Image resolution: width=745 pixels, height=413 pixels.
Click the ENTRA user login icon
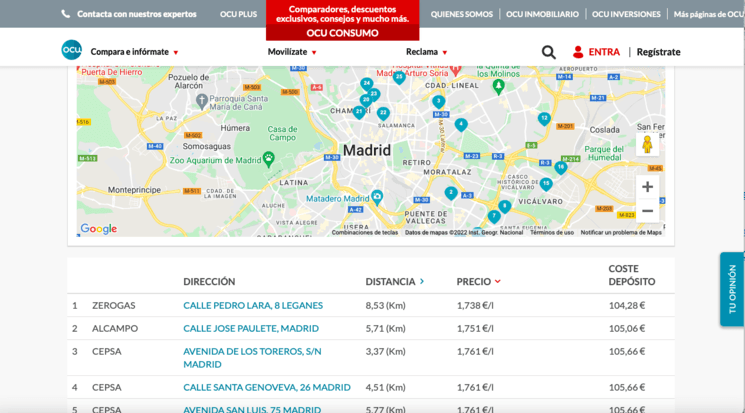(578, 52)
